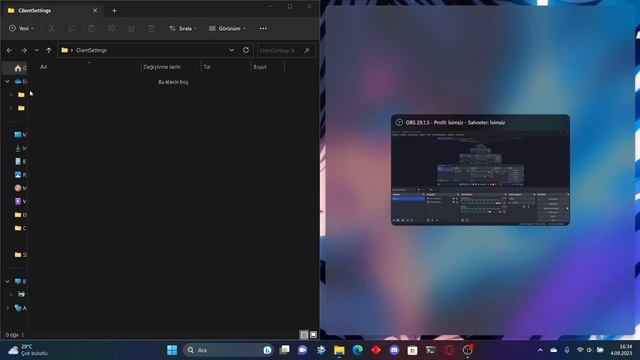Collapse the OneDrive tree node
This screenshot has width=640, height=360.
coord(7,82)
